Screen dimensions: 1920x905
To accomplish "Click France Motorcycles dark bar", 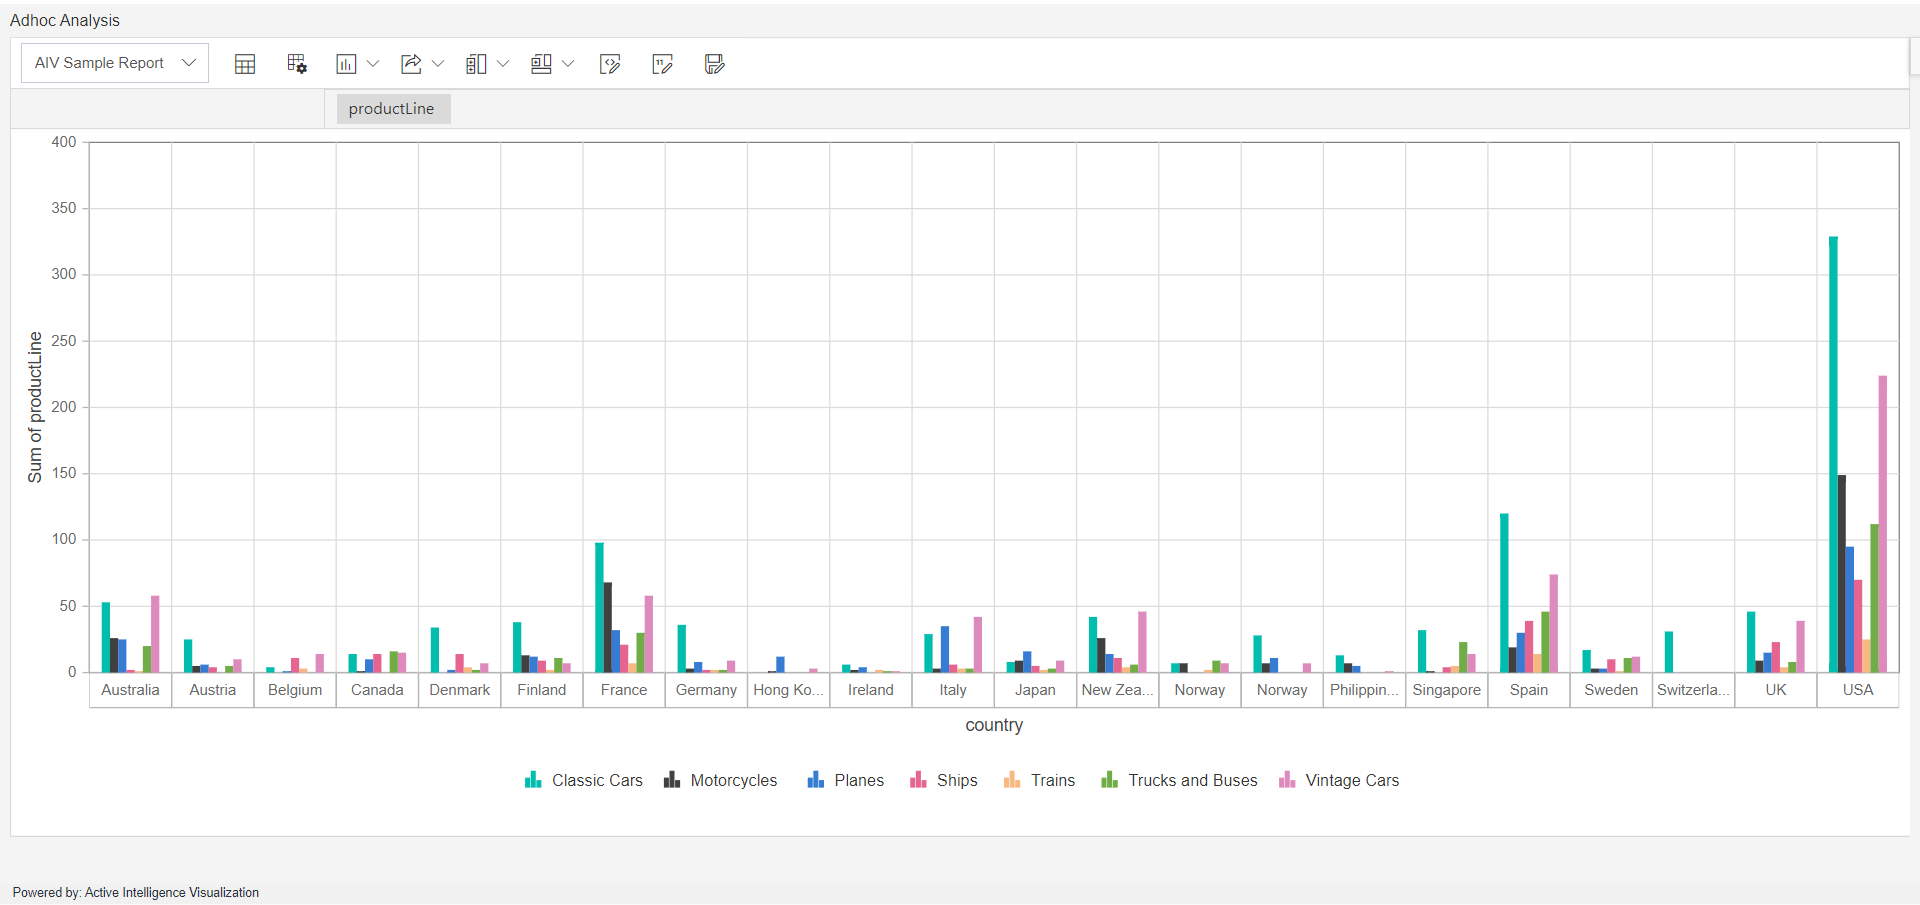I will [608, 627].
